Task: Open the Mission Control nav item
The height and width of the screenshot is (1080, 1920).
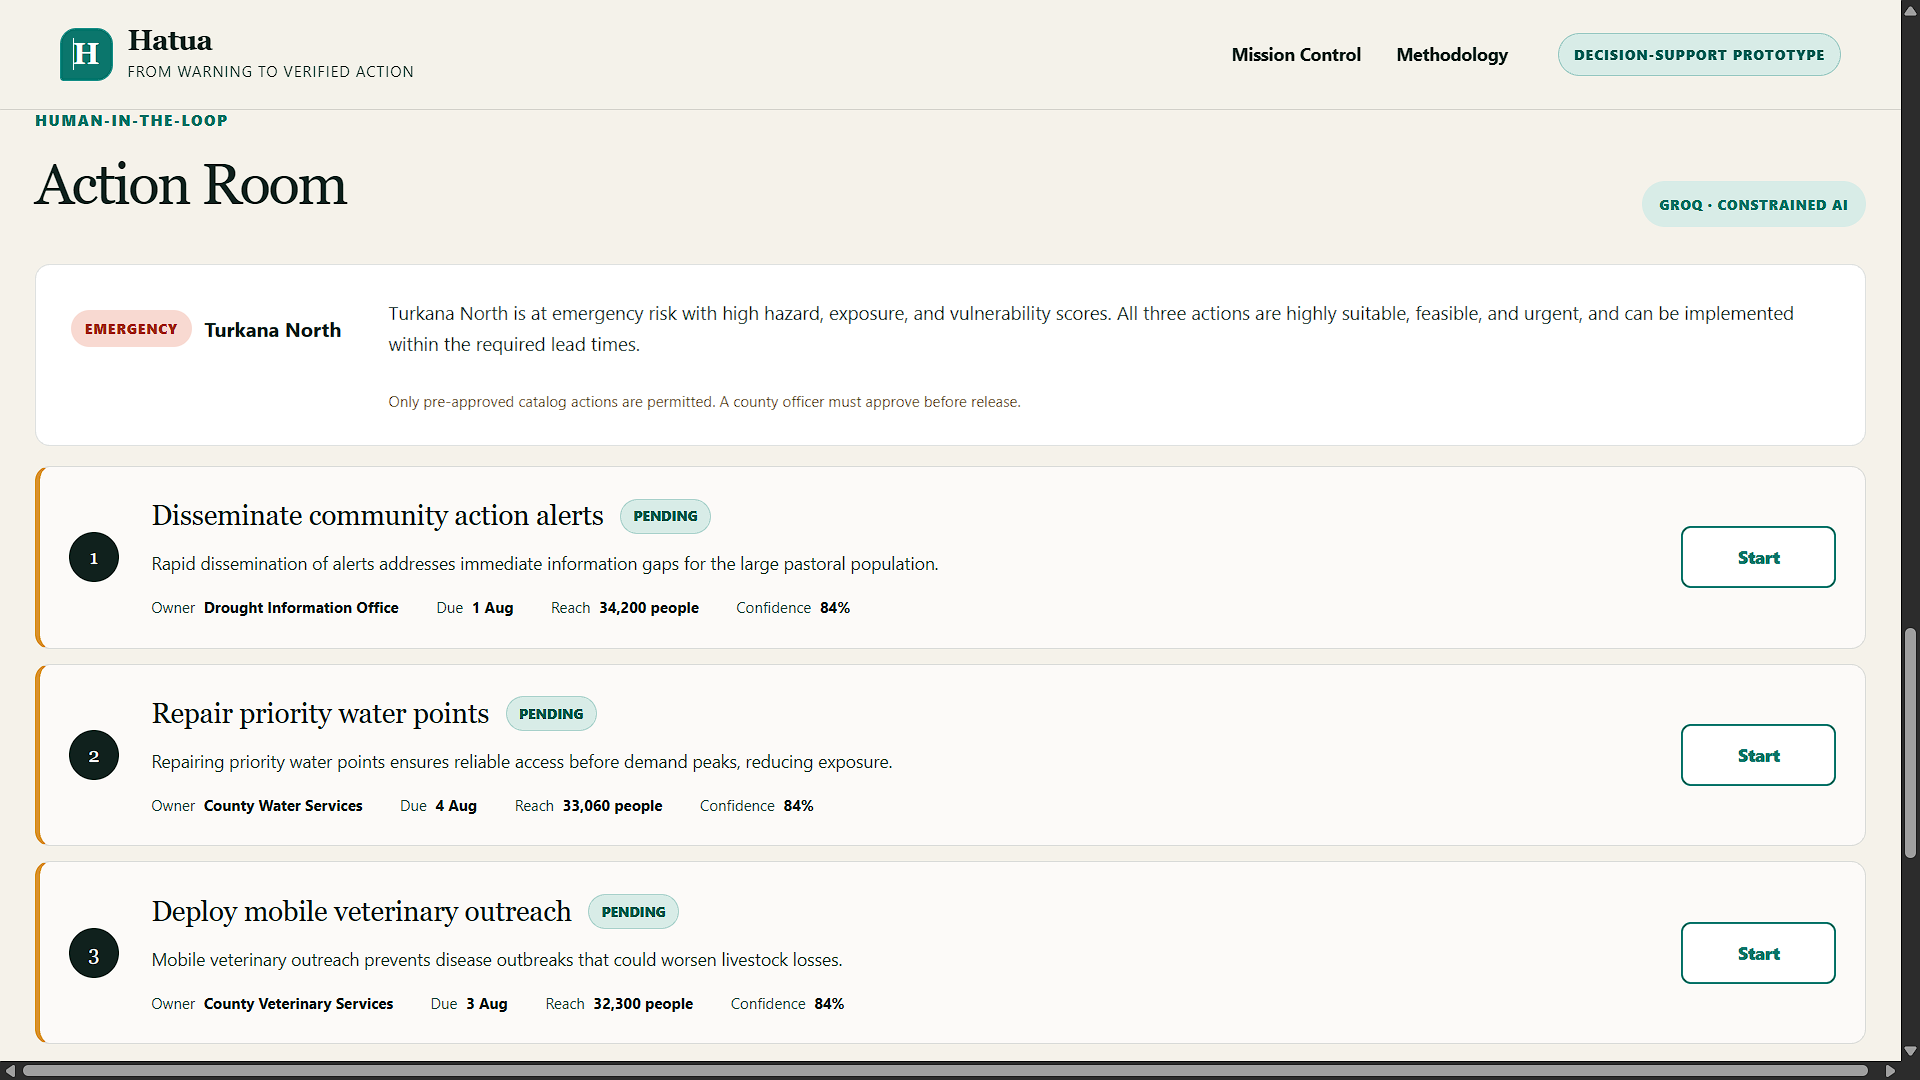Action: tap(1296, 55)
